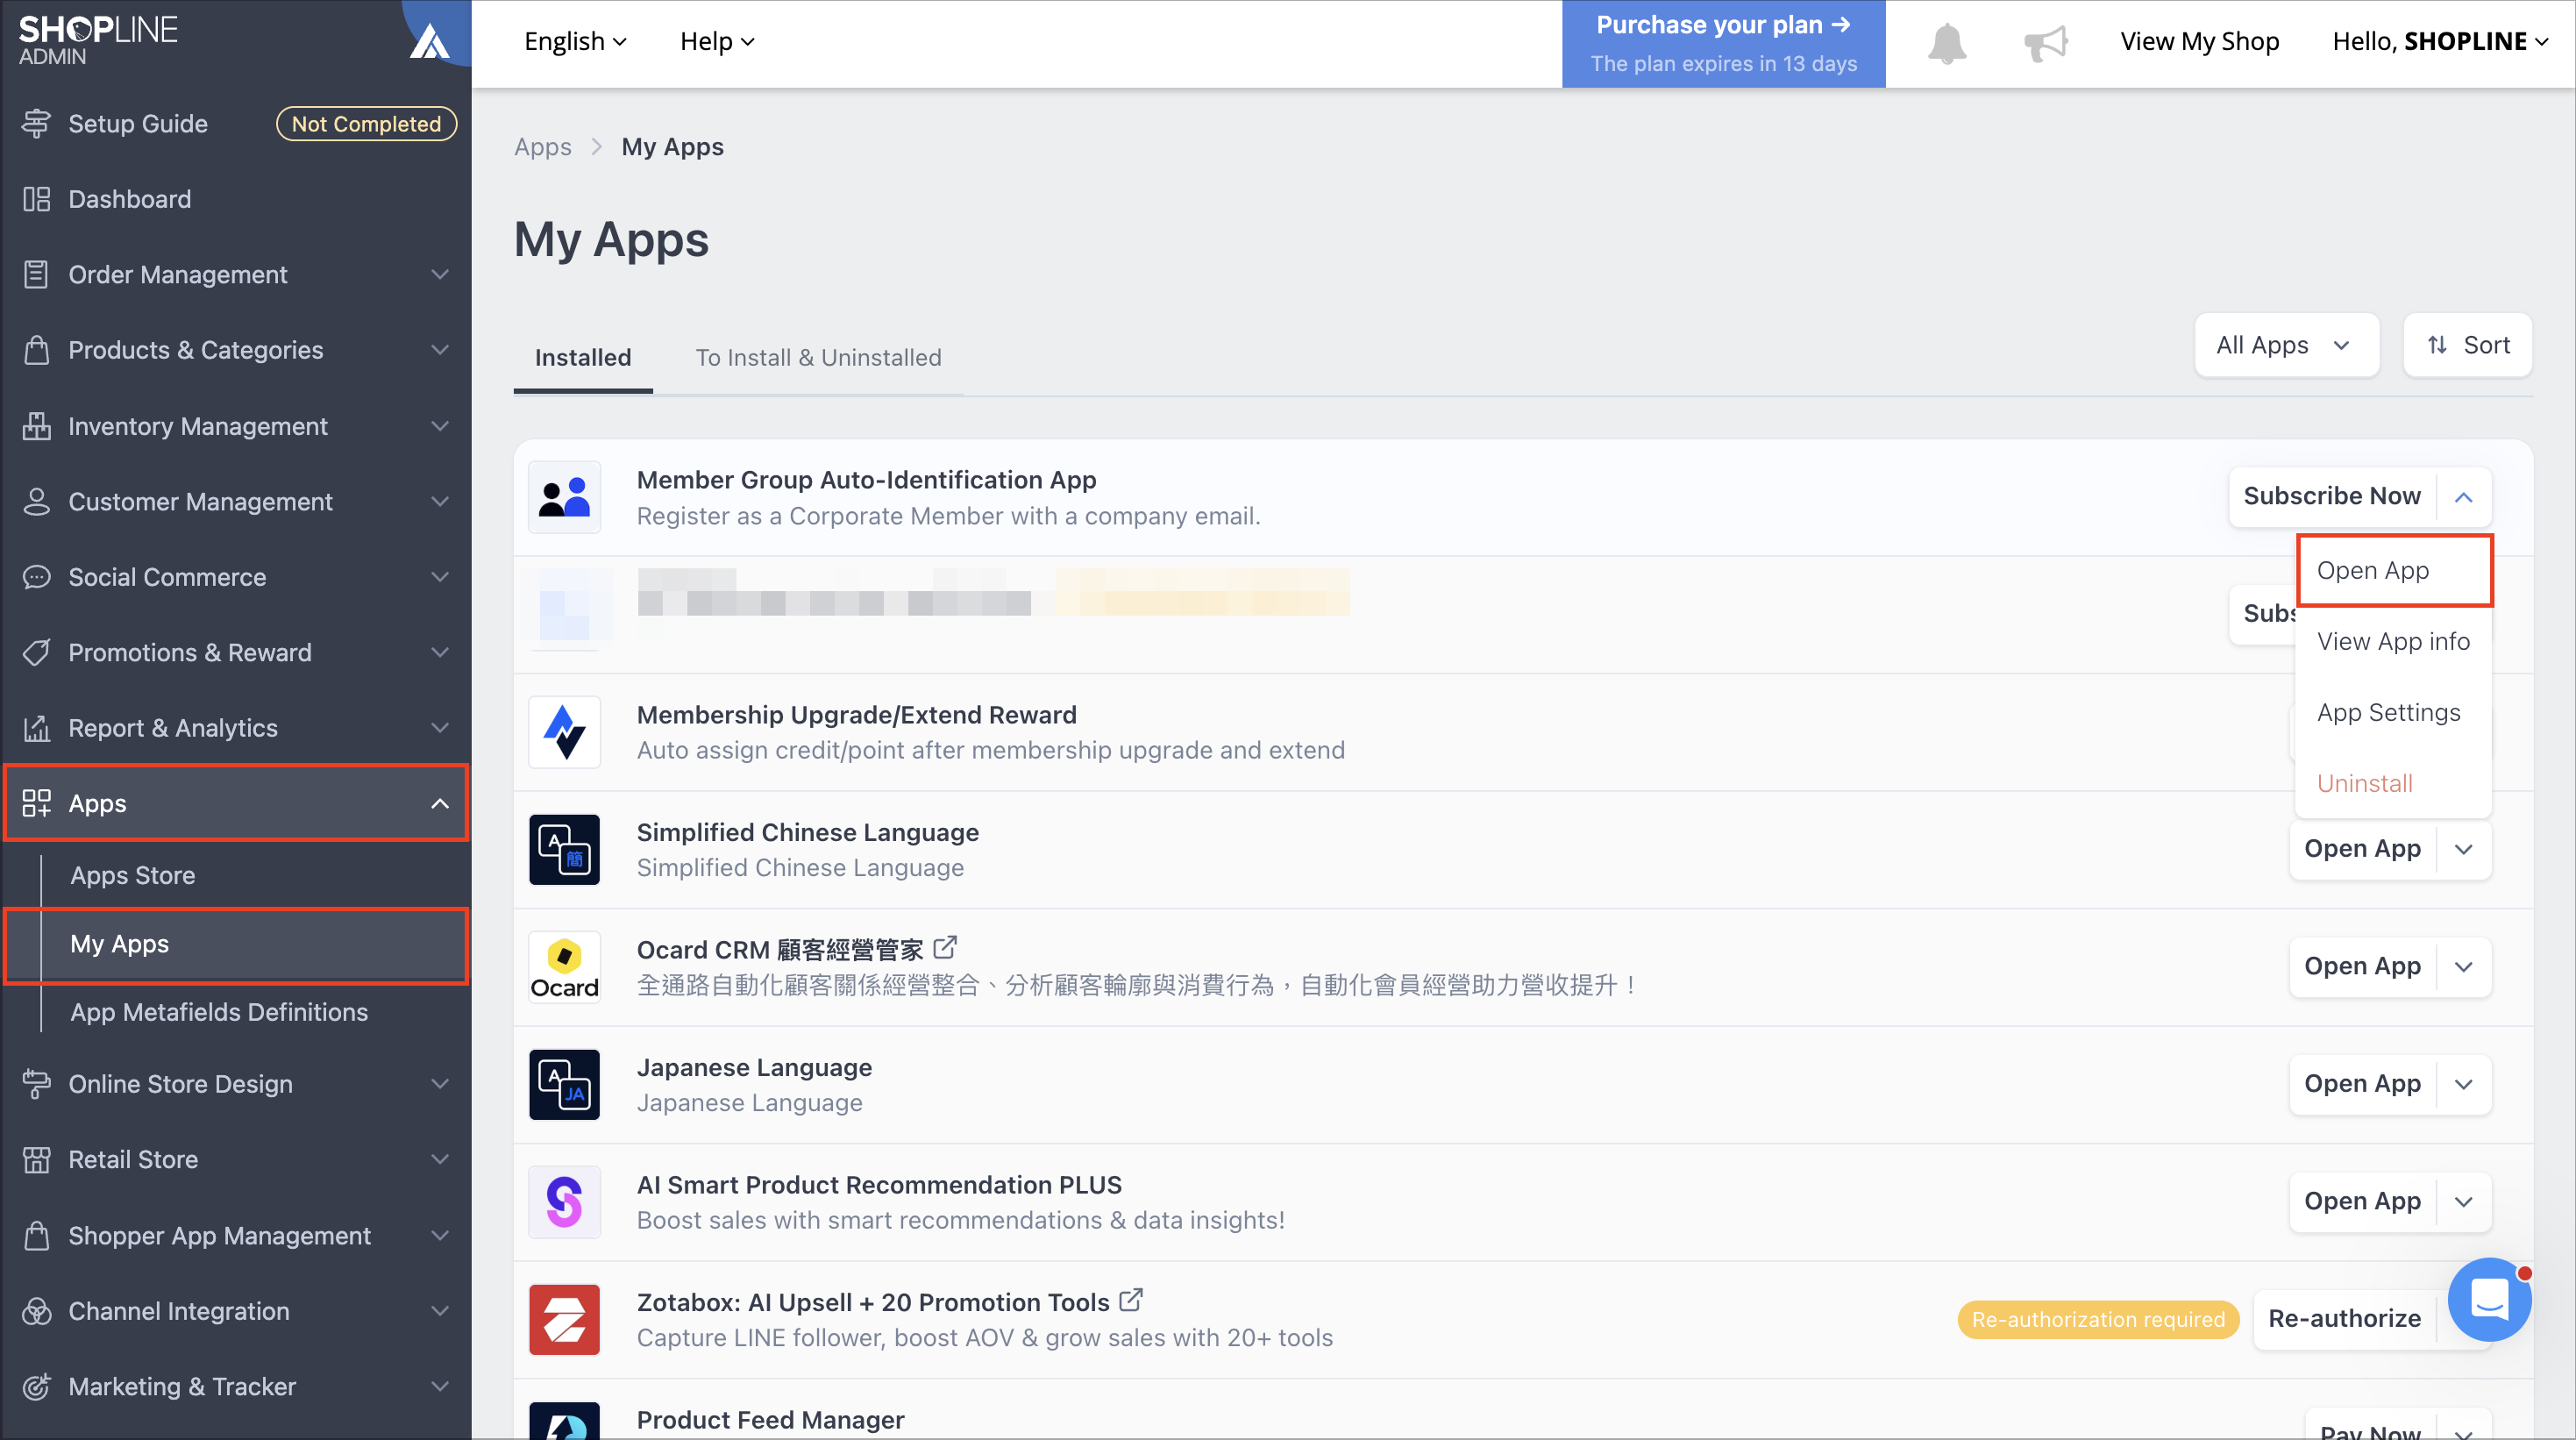This screenshot has width=2576, height=1440.
Task: Click Purchase your plan banner
Action: [1723, 43]
